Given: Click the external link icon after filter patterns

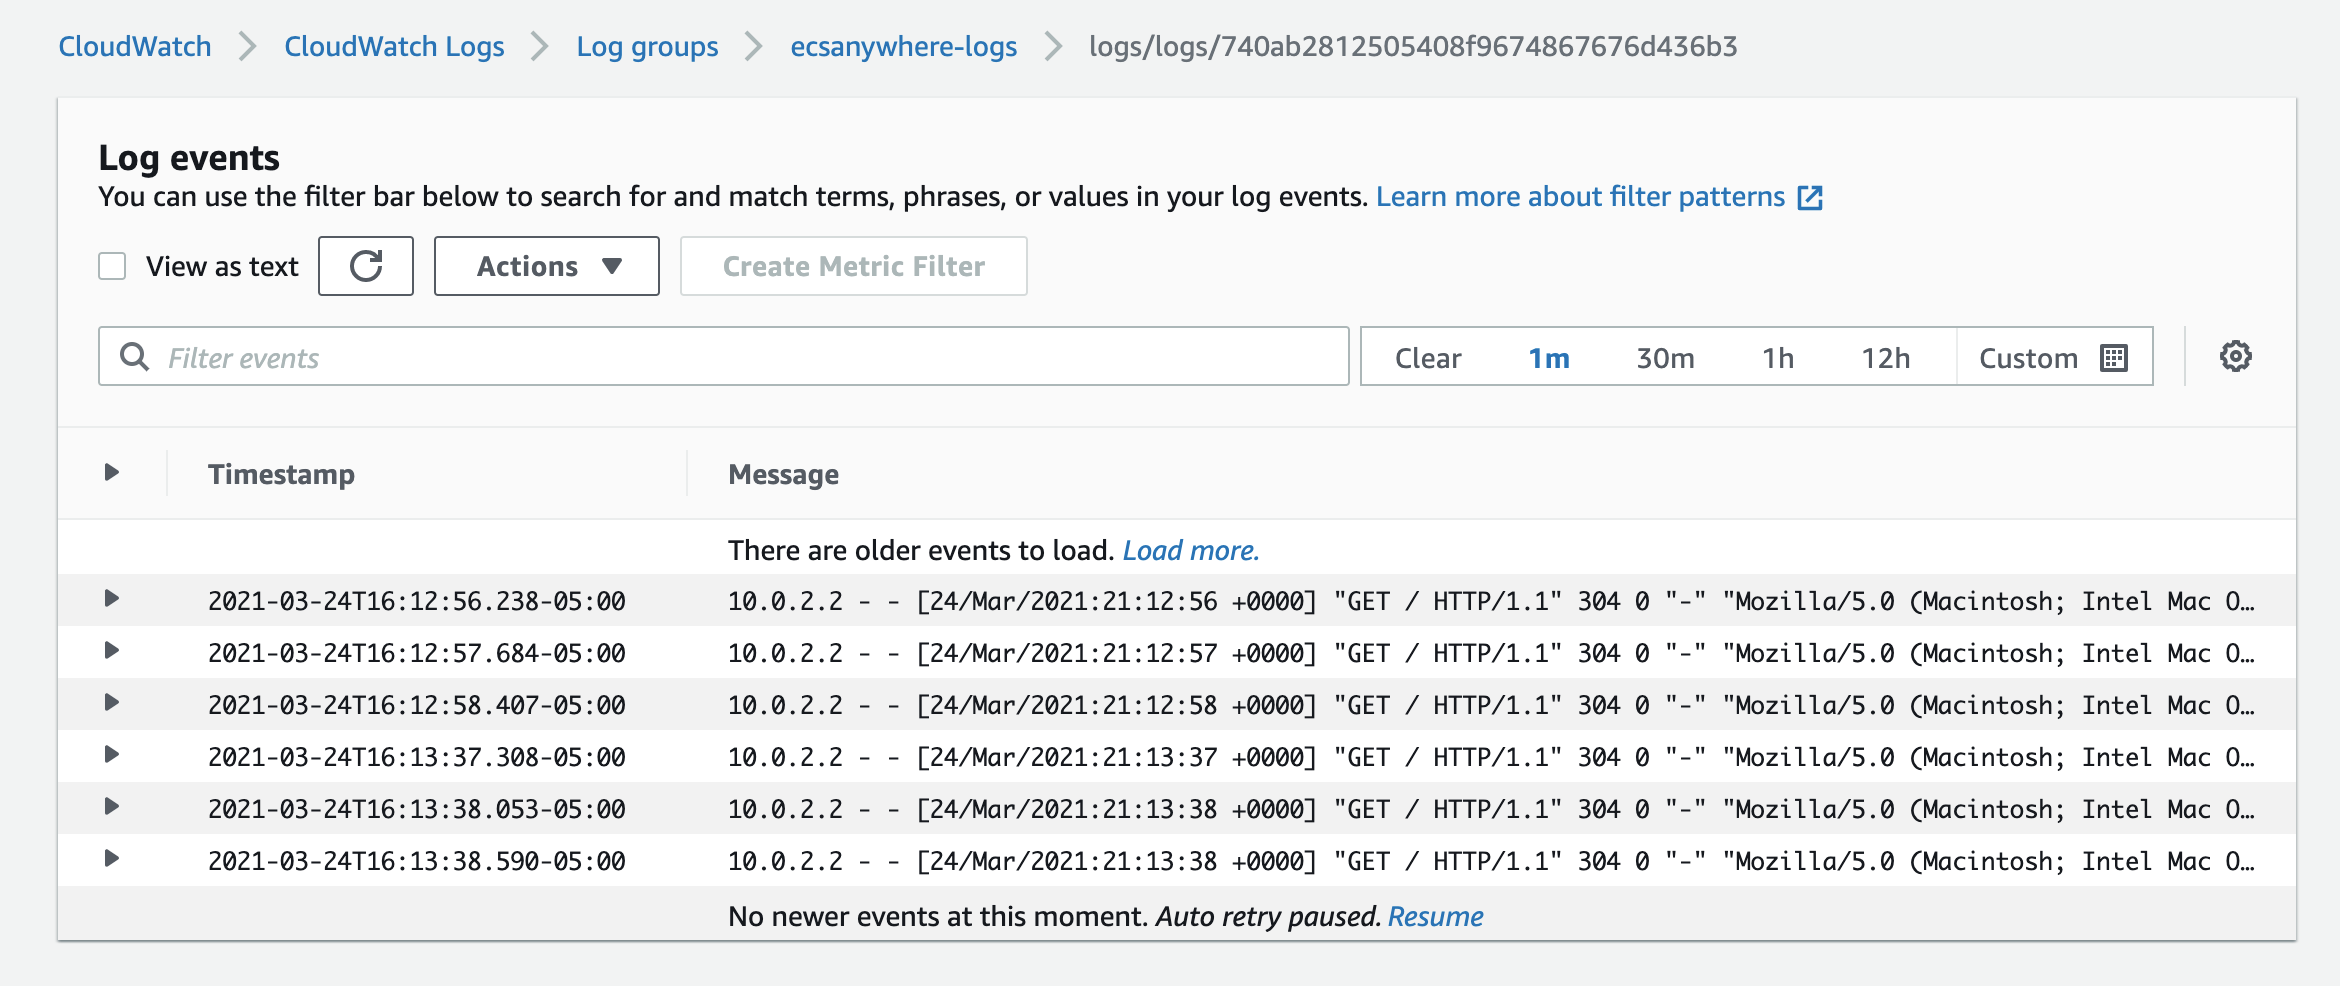Looking at the screenshot, I should pos(1810,198).
